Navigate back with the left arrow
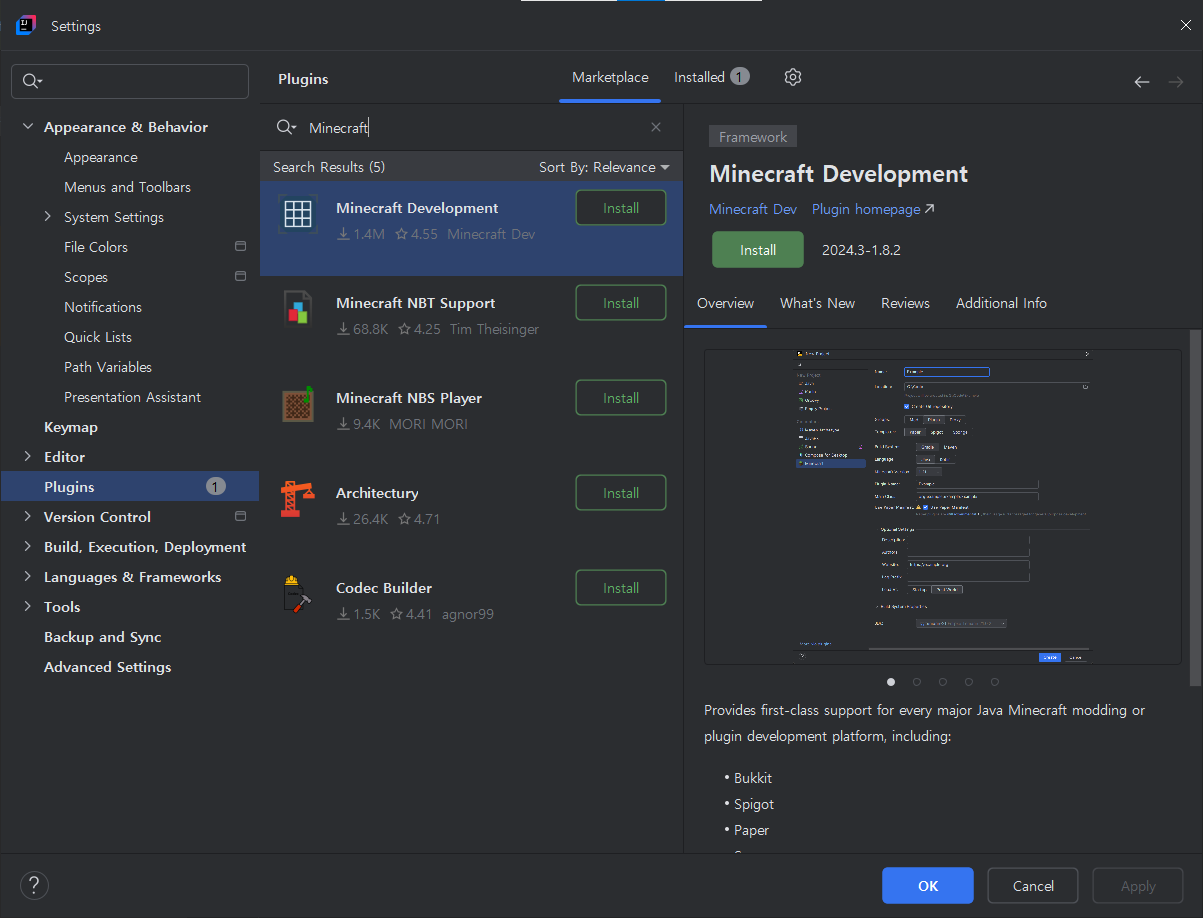The image size is (1203, 918). tap(1142, 82)
